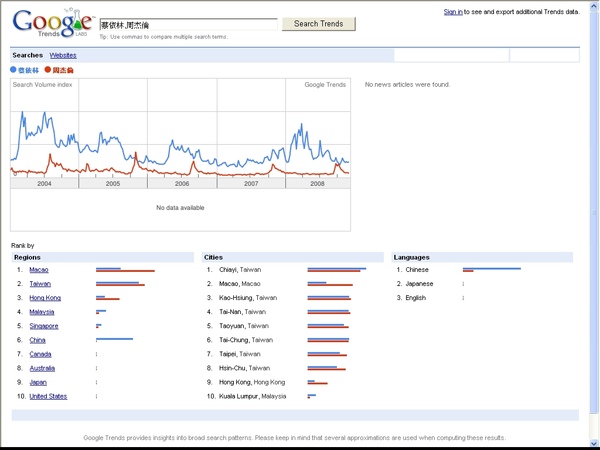
Task: Open the United States region link
Action: [48, 396]
